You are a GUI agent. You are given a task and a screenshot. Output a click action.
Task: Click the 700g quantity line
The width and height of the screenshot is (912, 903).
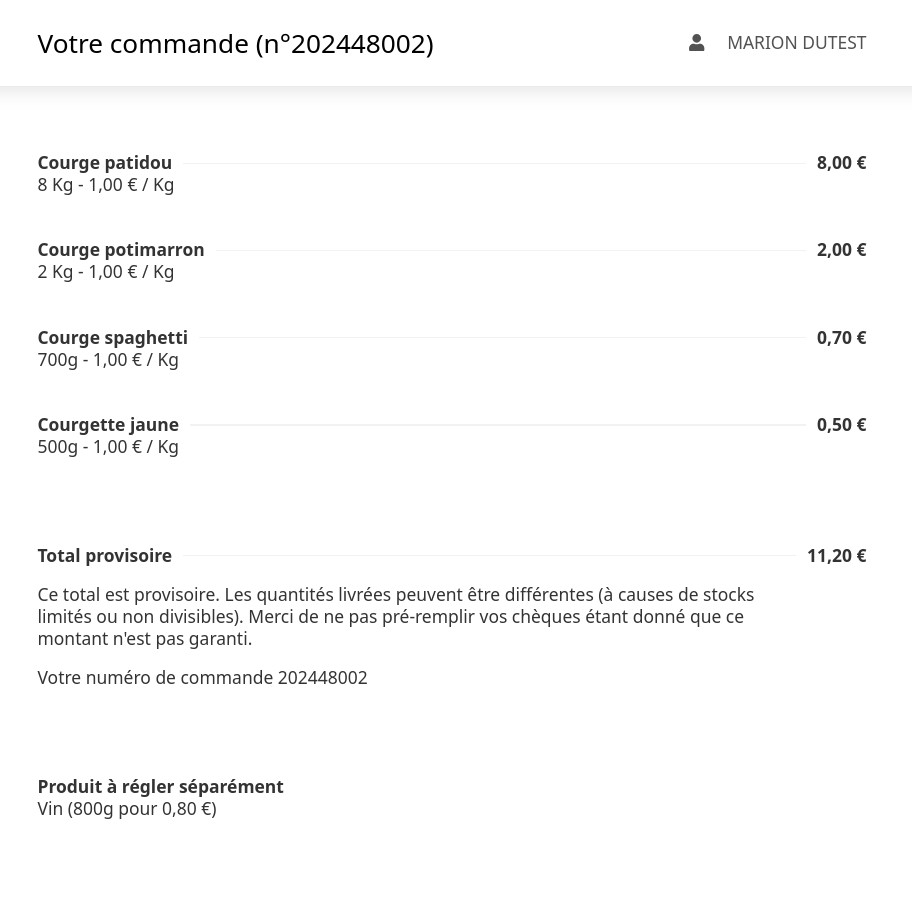click(108, 360)
